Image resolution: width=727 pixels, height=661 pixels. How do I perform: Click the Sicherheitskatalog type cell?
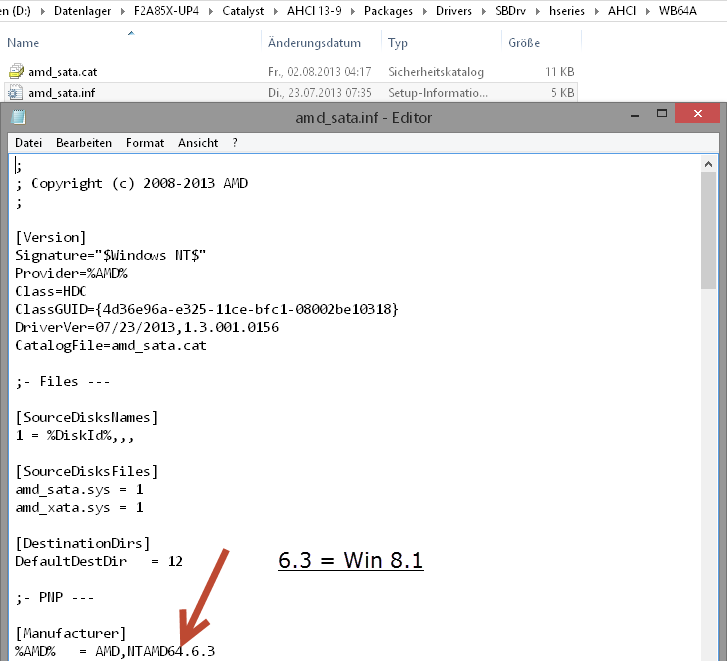(x=436, y=72)
